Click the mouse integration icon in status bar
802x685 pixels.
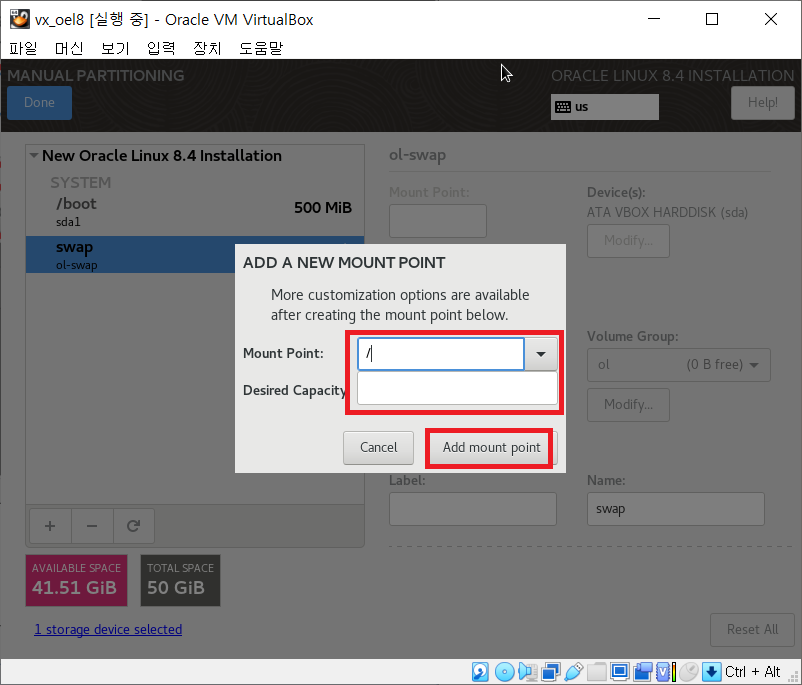click(689, 671)
